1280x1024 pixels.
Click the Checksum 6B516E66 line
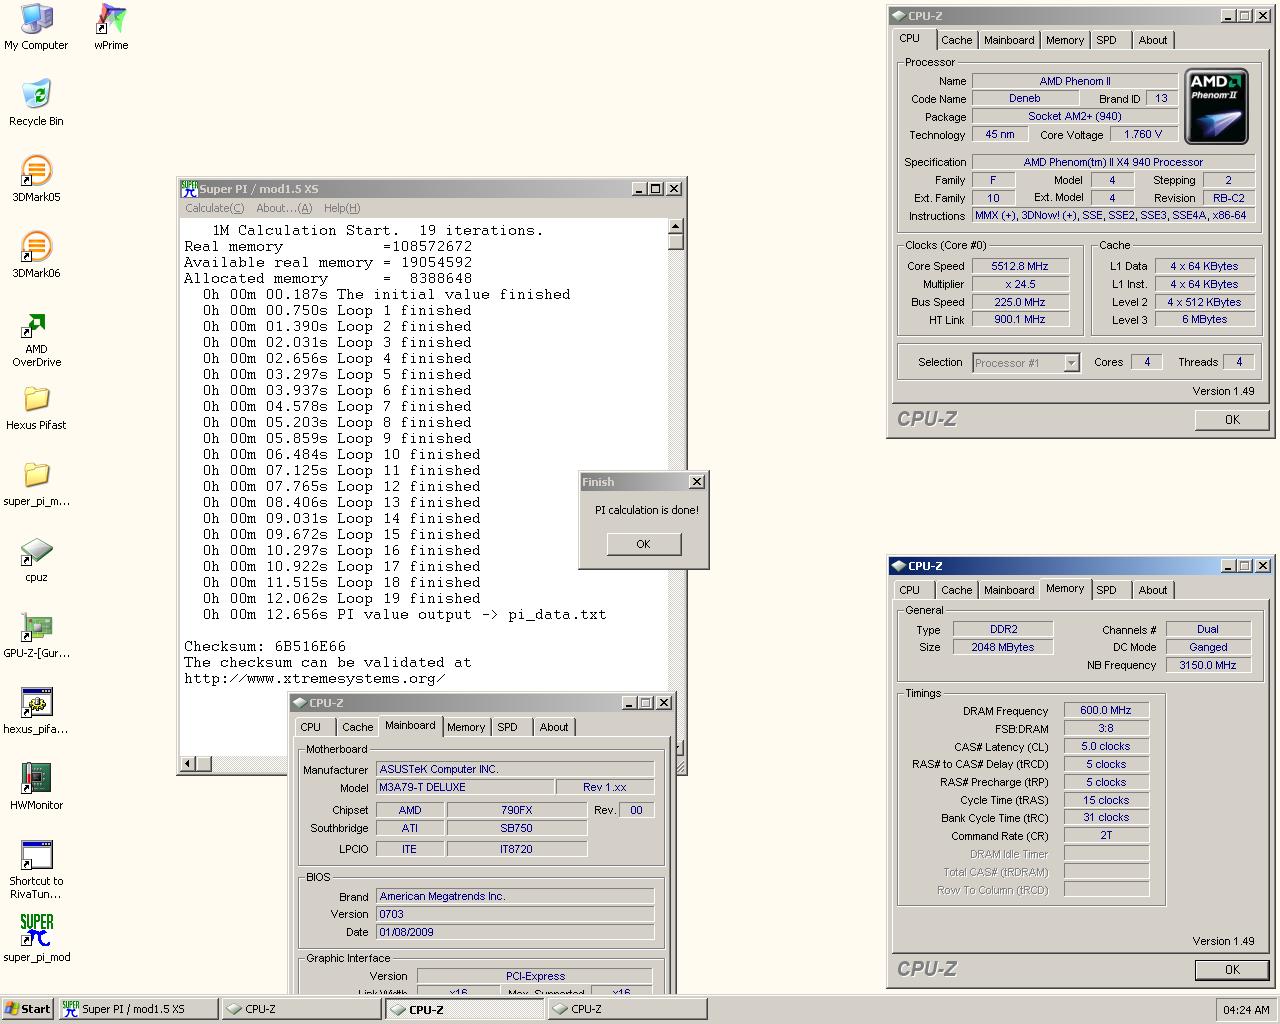265,646
